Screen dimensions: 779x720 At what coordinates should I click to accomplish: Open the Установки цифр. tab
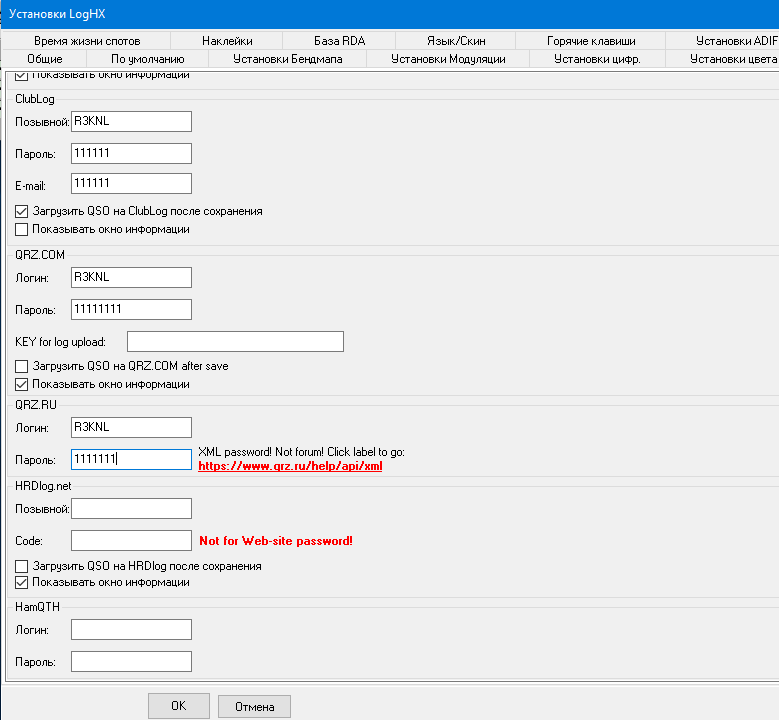(x=597, y=59)
